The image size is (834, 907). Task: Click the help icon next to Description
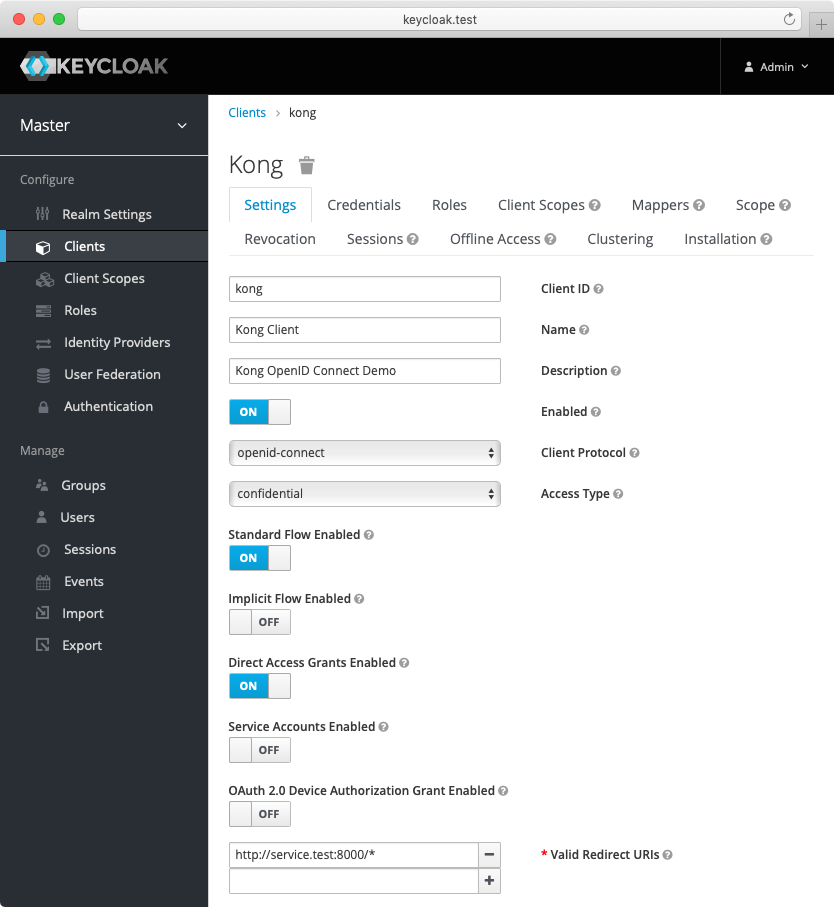coord(616,371)
